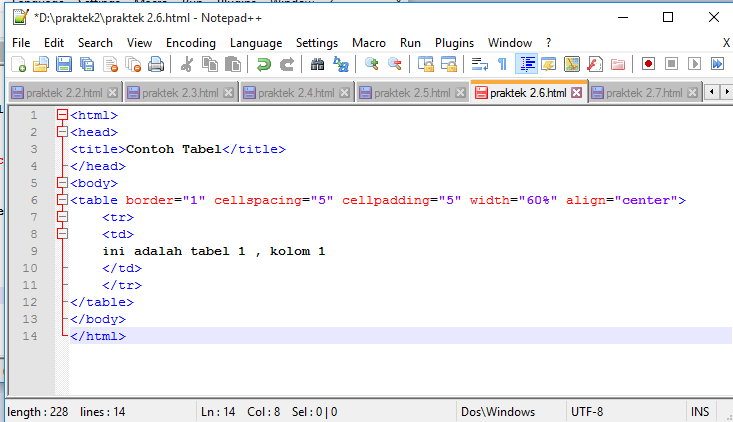733x422 pixels.
Task: Close all documents toolbar icon
Action: click(x=133, y=64)
